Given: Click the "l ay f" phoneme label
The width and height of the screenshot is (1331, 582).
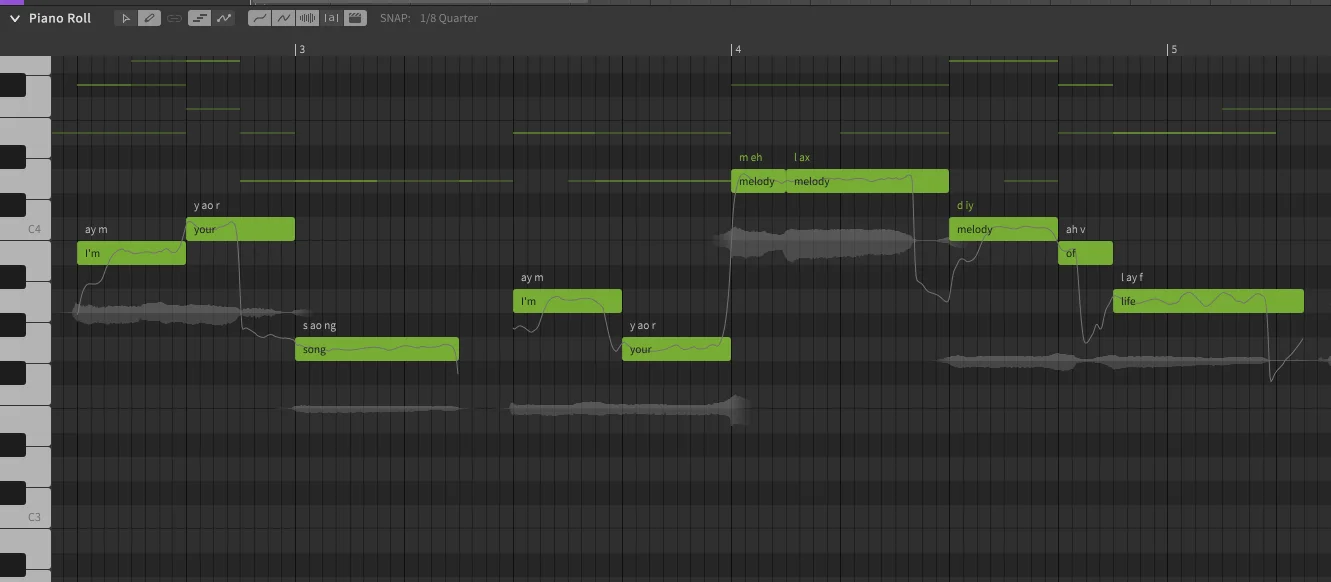Looking at the screenshot, I should tap(1131, 278).
